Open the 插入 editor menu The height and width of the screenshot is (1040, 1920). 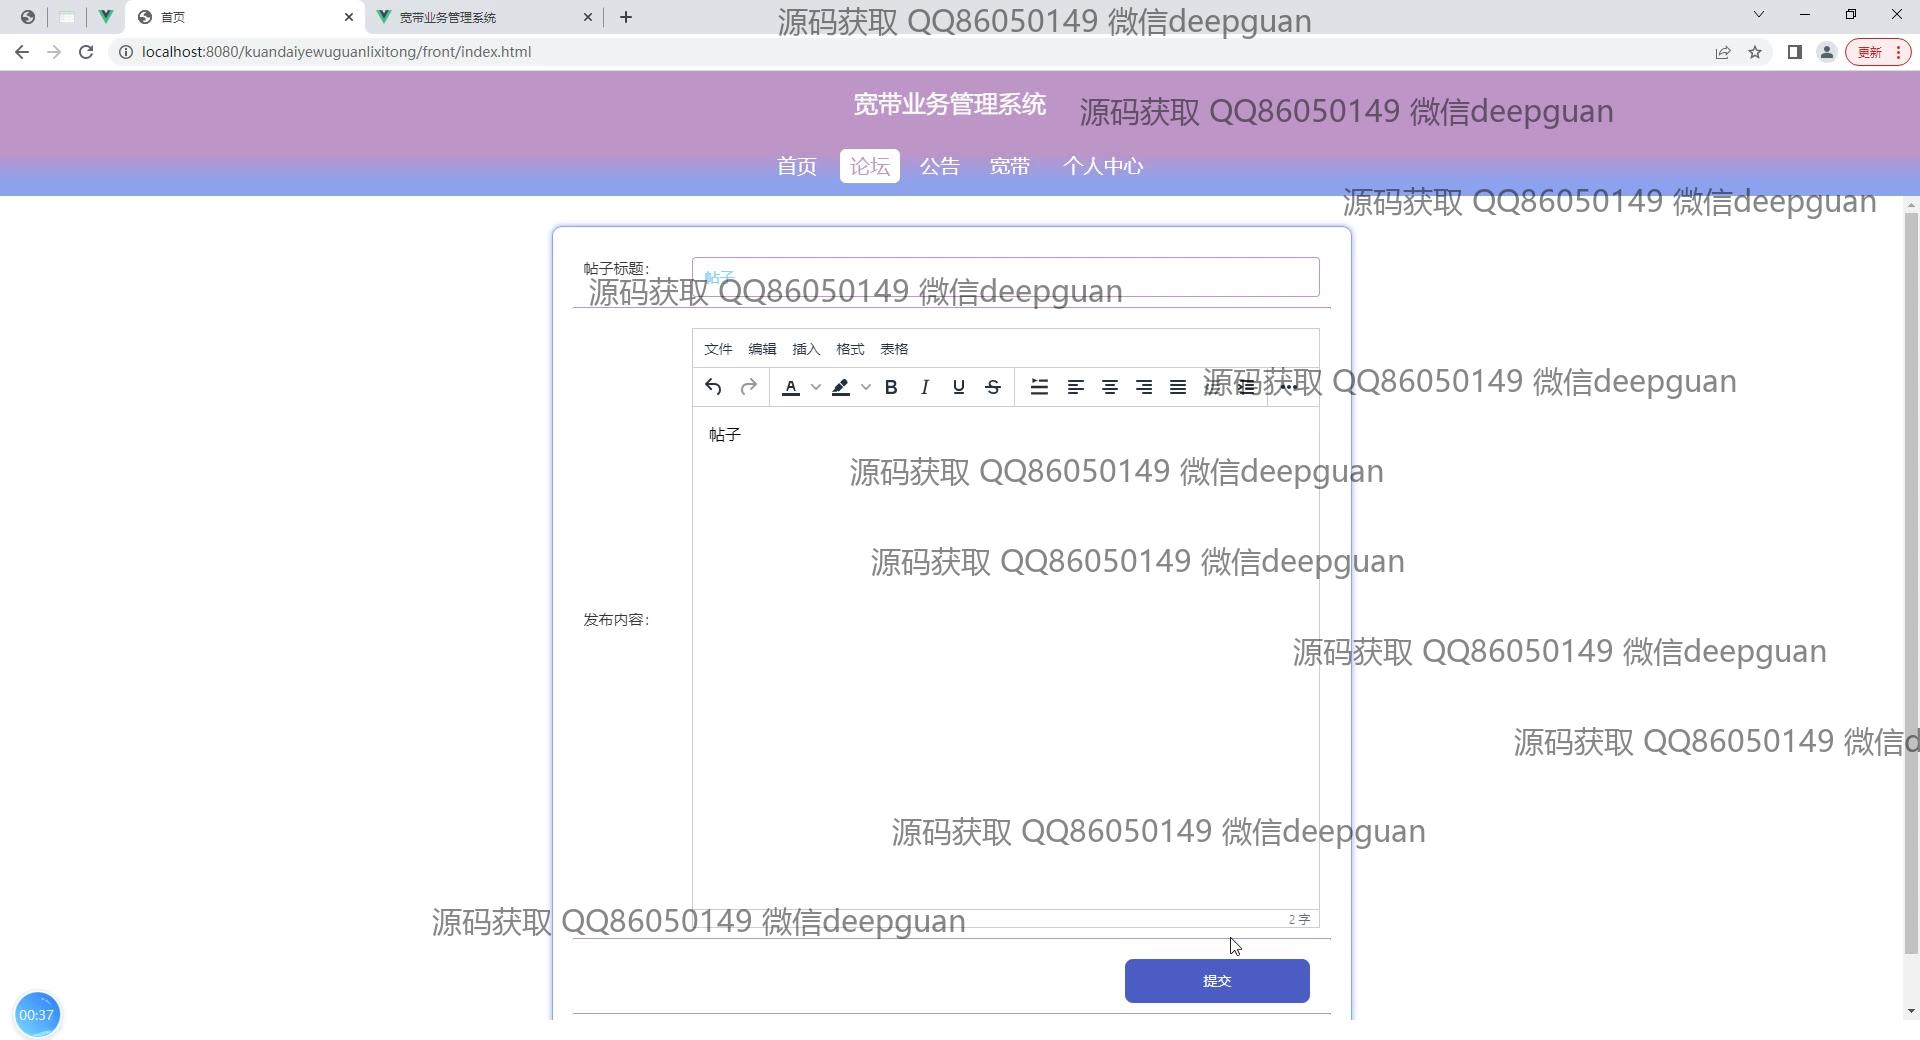click(x=806, y=349)
